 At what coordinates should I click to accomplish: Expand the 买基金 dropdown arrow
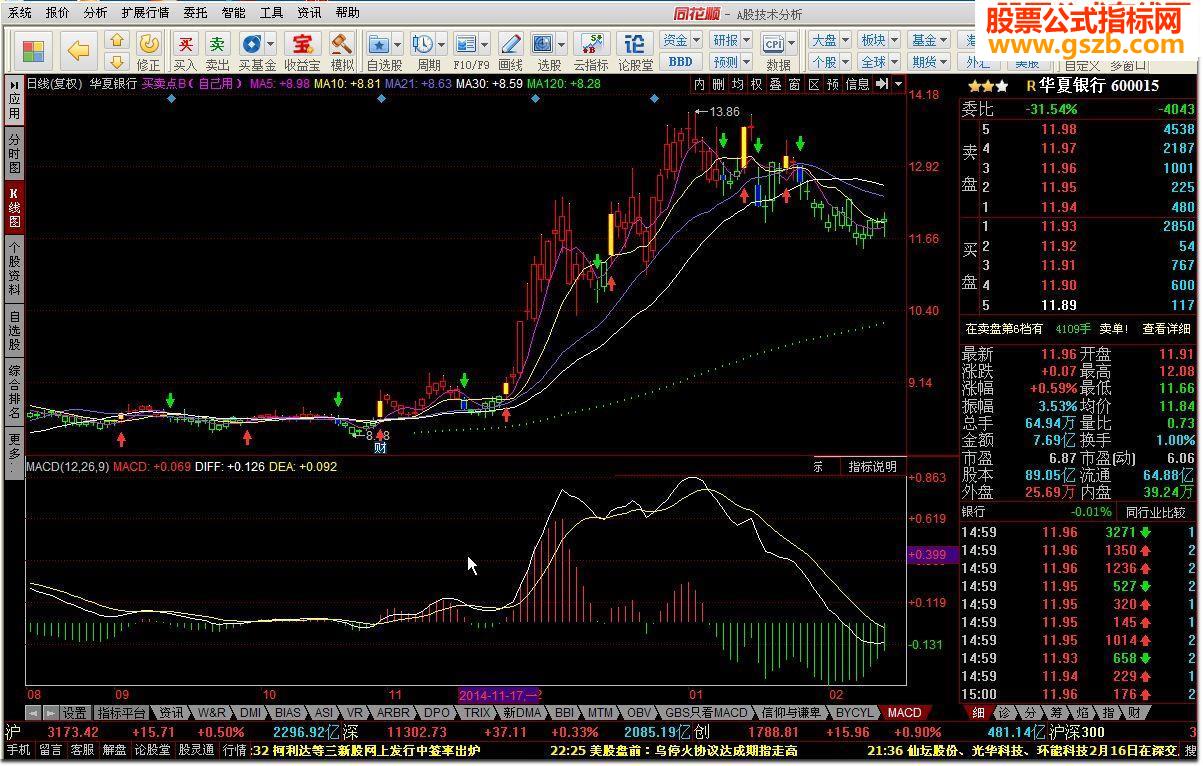[x=270, y=44]
